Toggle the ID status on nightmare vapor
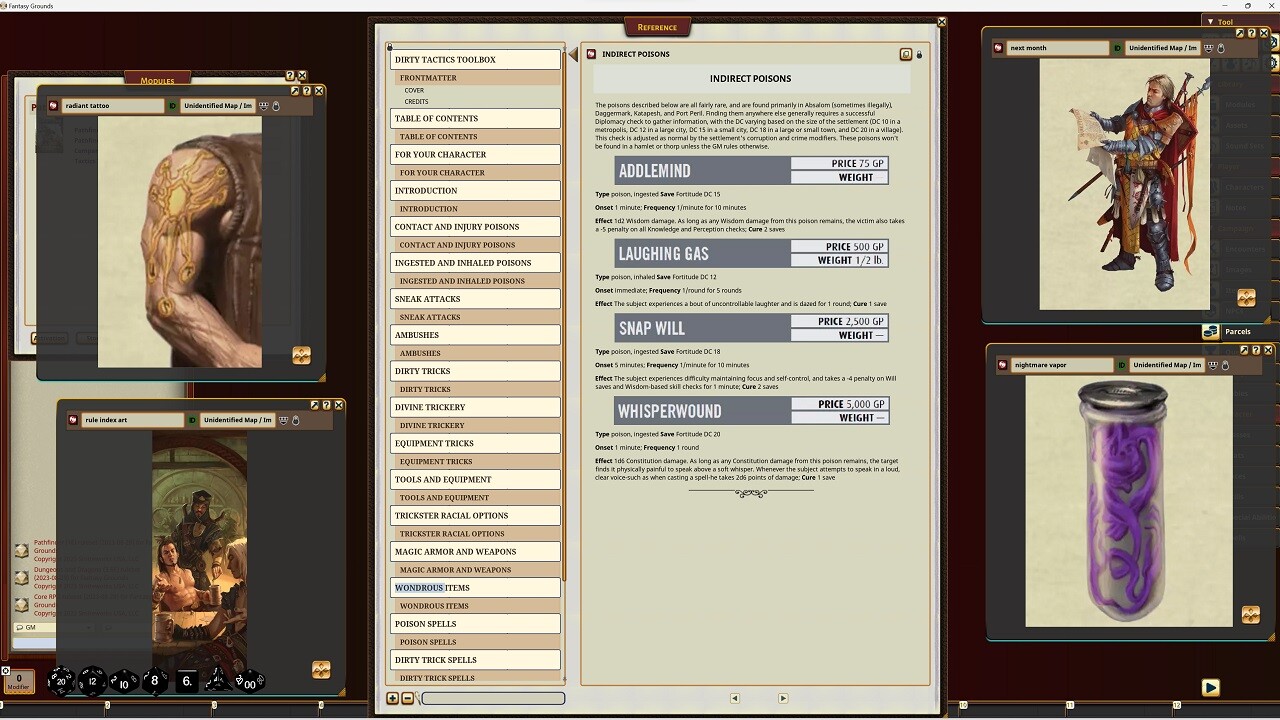 (1122, 365)
